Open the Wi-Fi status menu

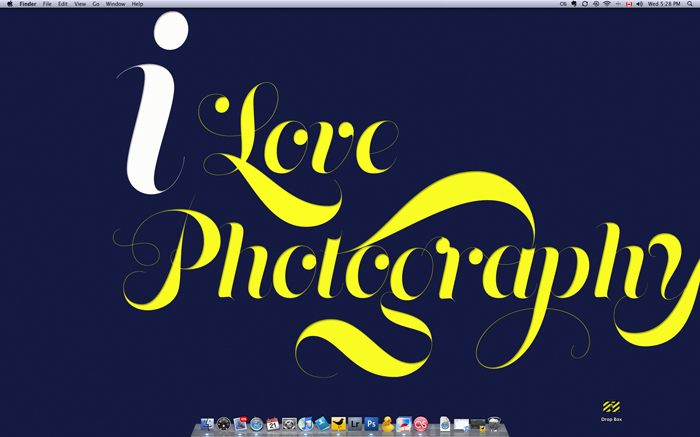[607, 4]
